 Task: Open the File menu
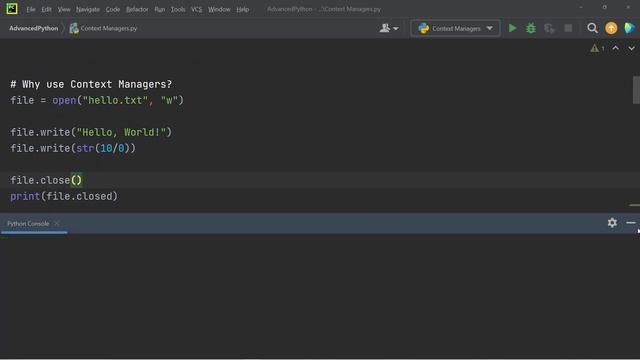pyautogui.click(x=31, y=9)
